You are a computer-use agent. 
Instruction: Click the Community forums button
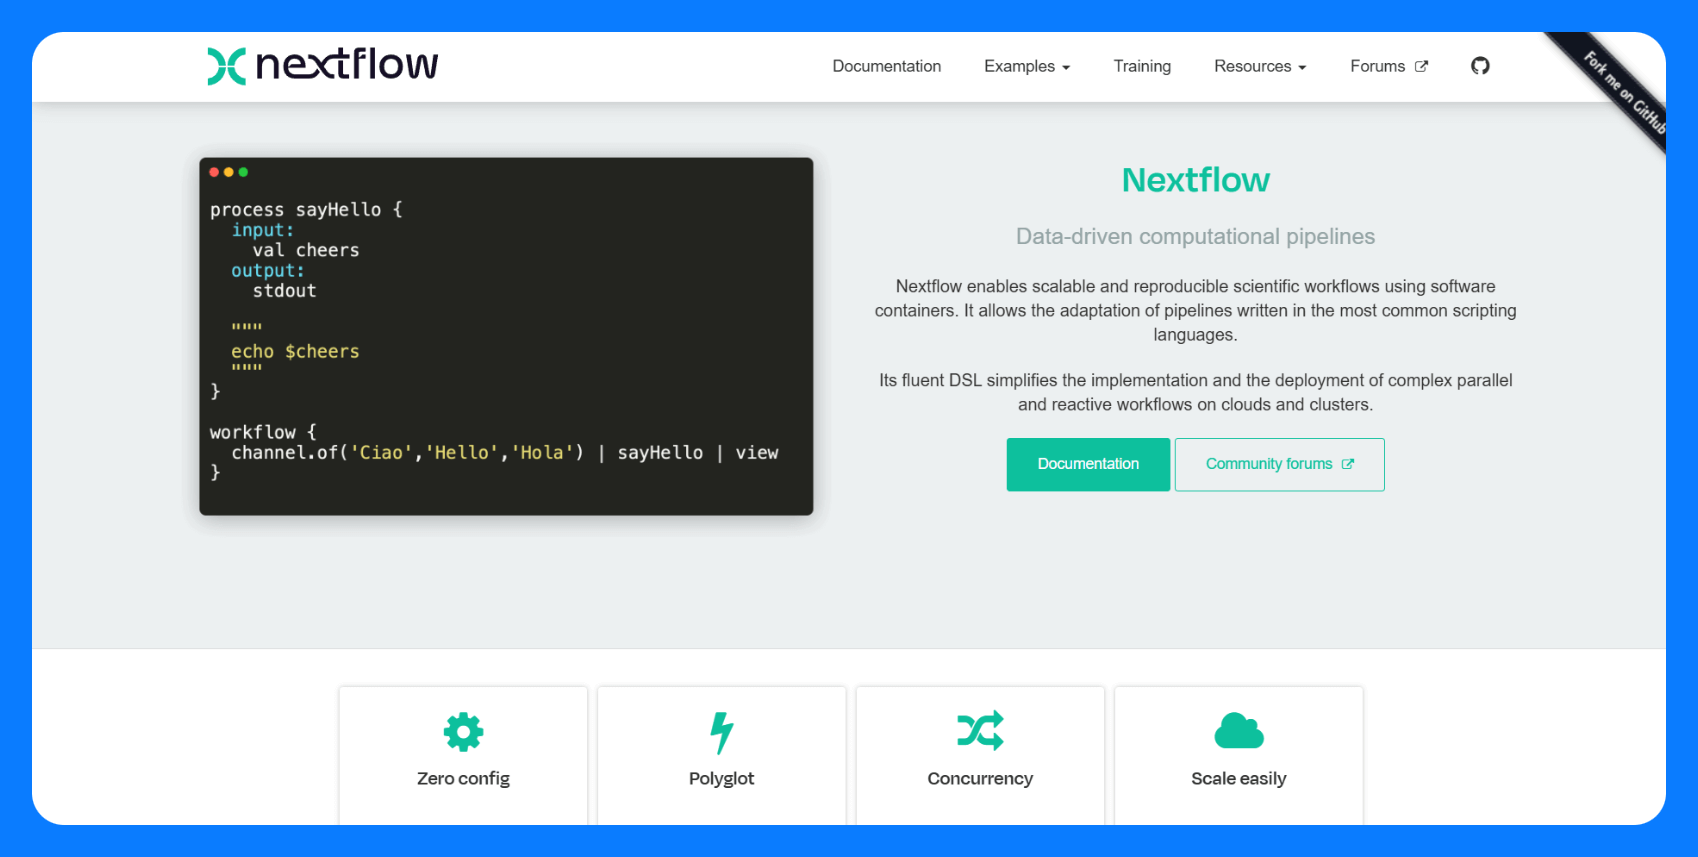[x=1280, y=464]
